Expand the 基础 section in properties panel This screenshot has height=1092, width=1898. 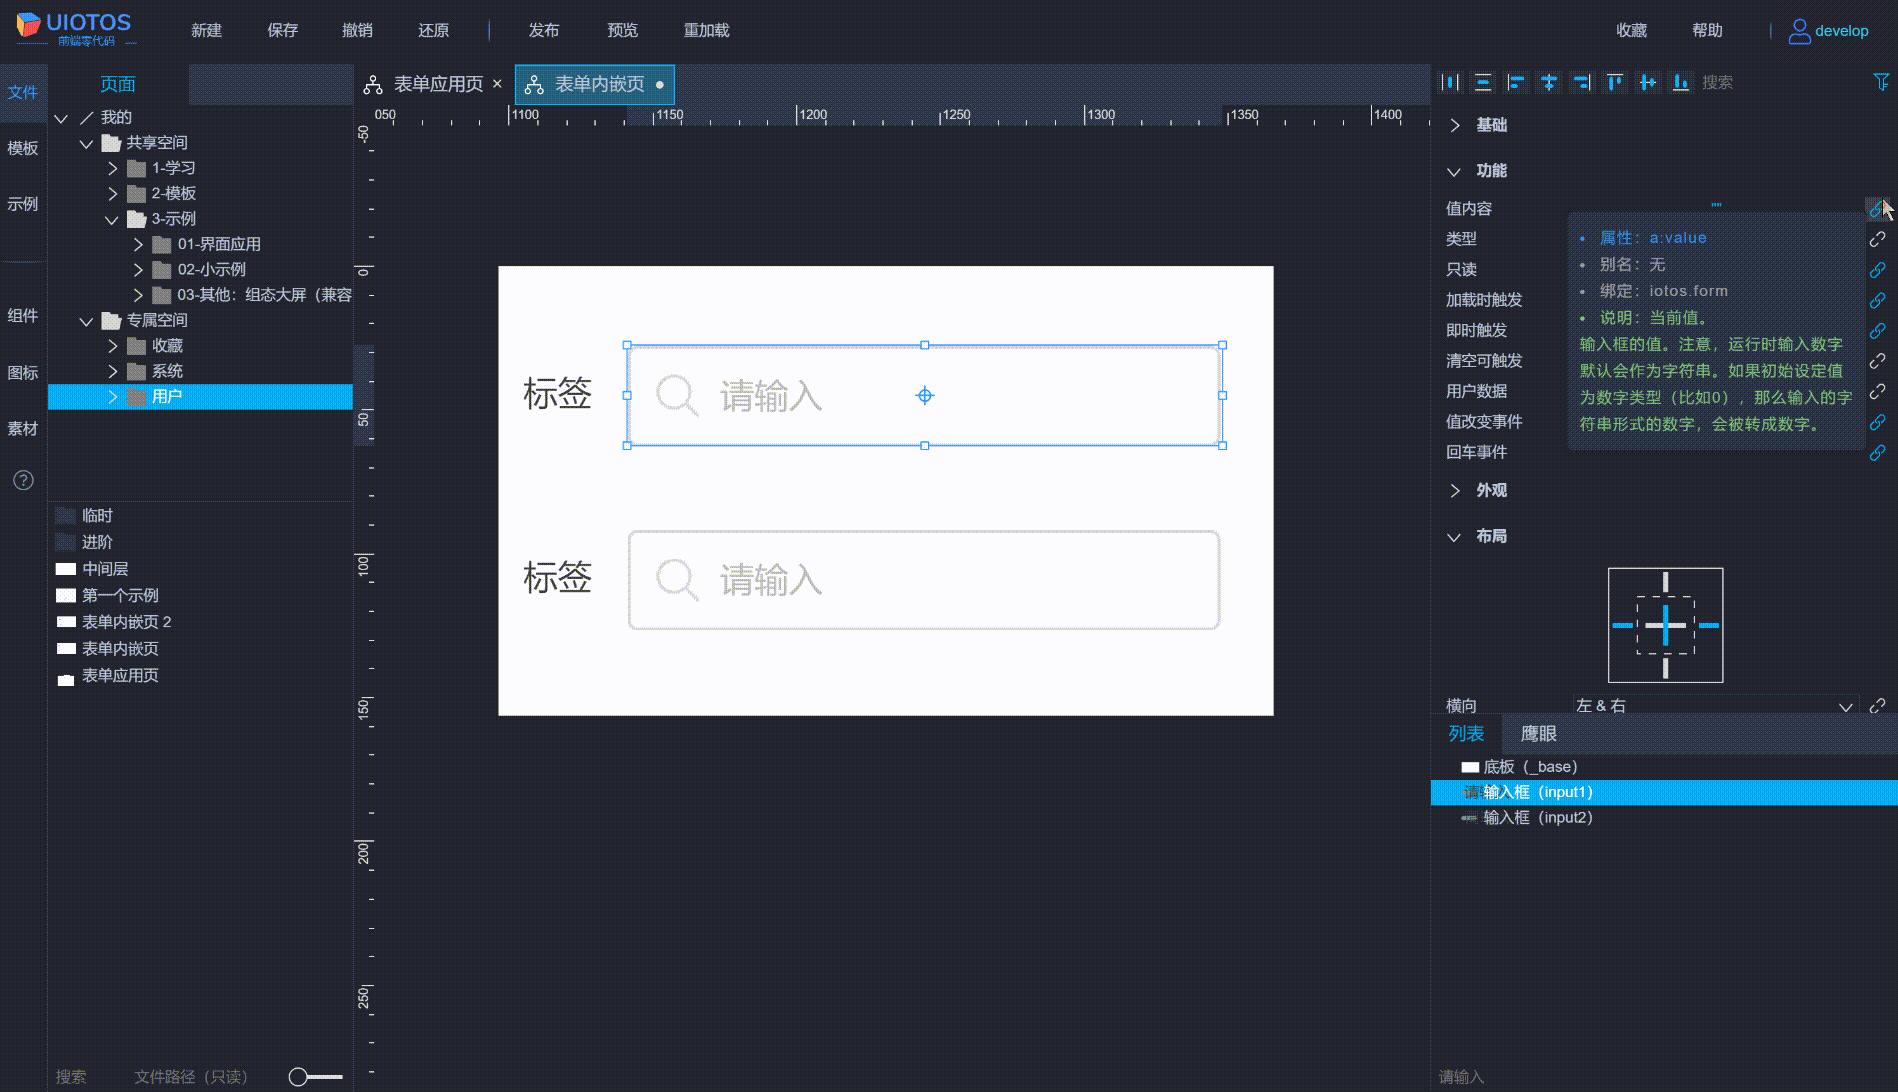point(1455,125)
